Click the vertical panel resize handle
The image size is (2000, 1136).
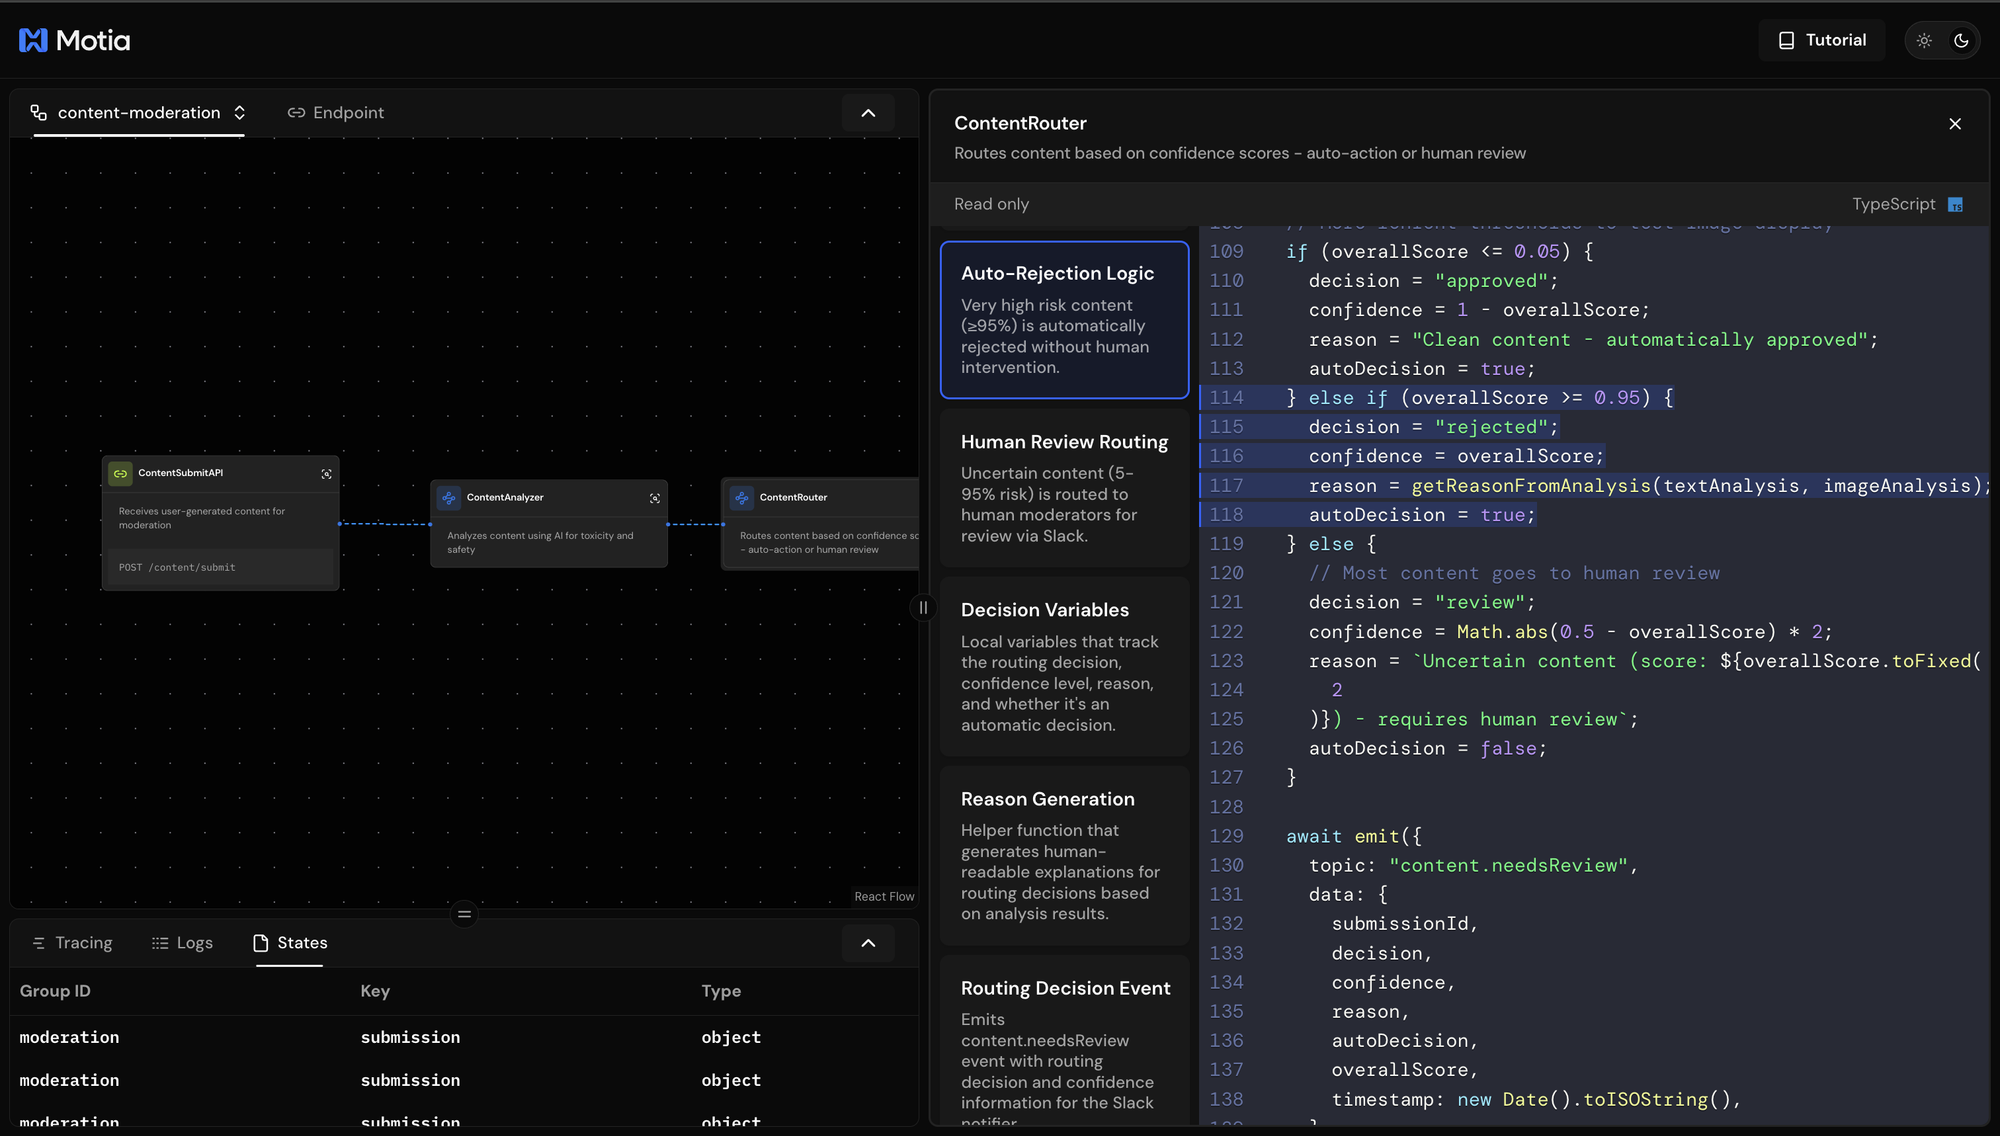[923, 608]
